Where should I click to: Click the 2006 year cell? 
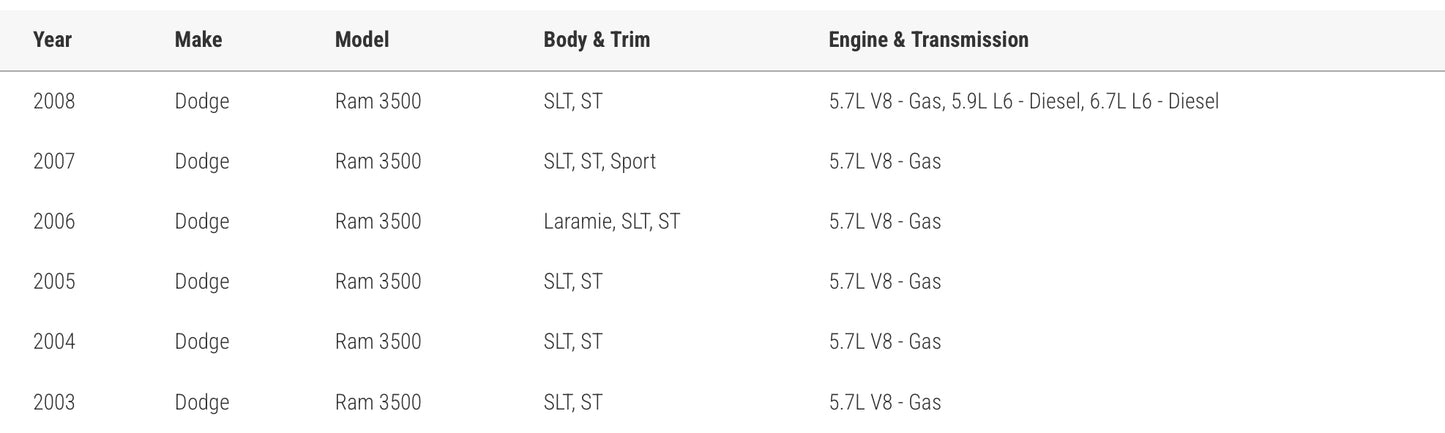point(54,221)
